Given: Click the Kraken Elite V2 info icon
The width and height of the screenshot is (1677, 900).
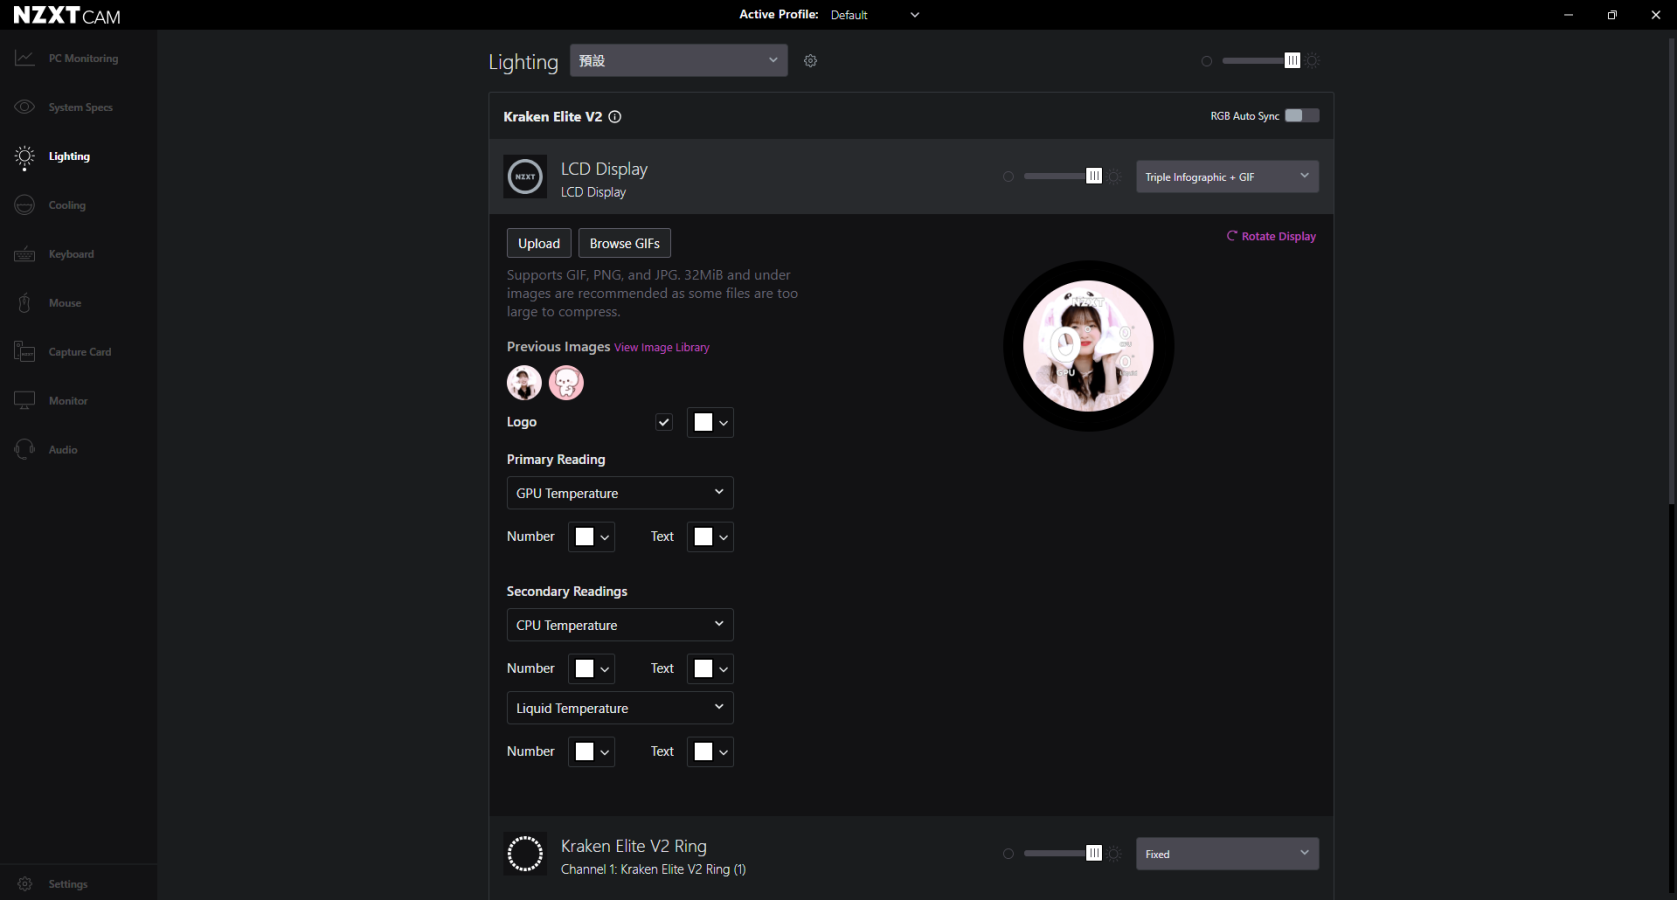Looking at the screenshot, I should pyautogui.click(x=615, y=117).
